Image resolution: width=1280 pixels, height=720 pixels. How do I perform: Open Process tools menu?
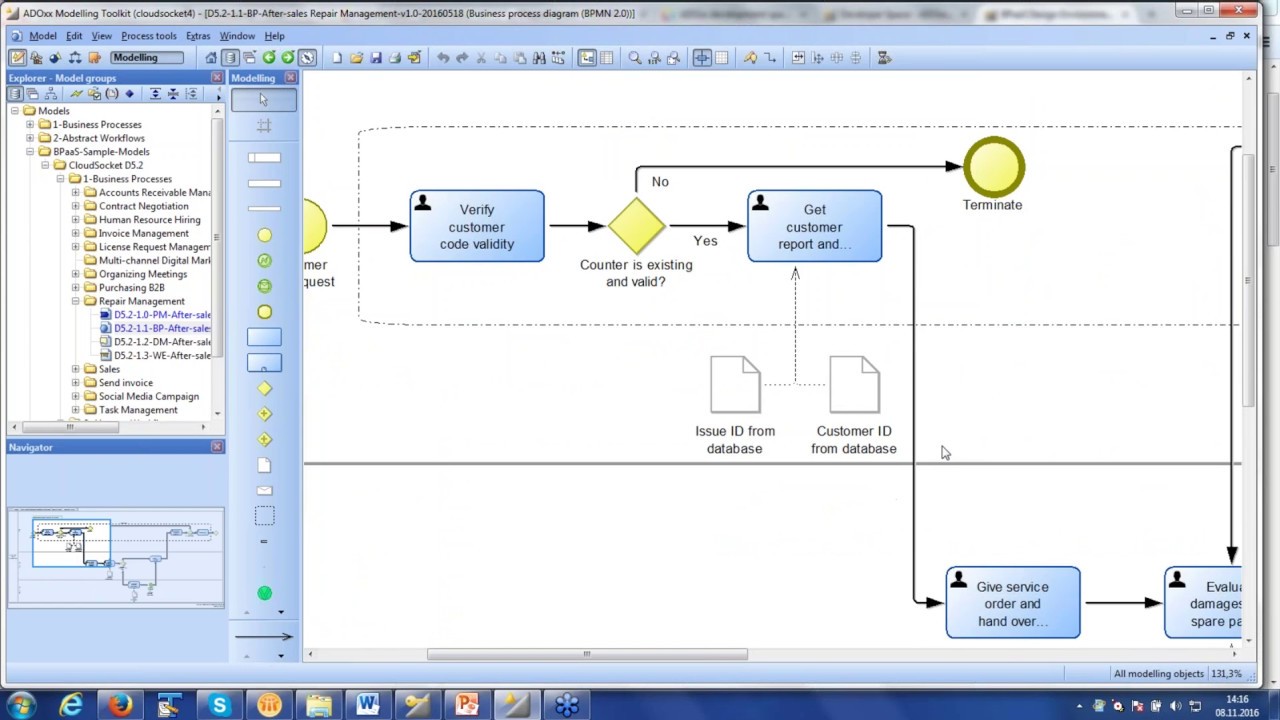click(149, 36)
